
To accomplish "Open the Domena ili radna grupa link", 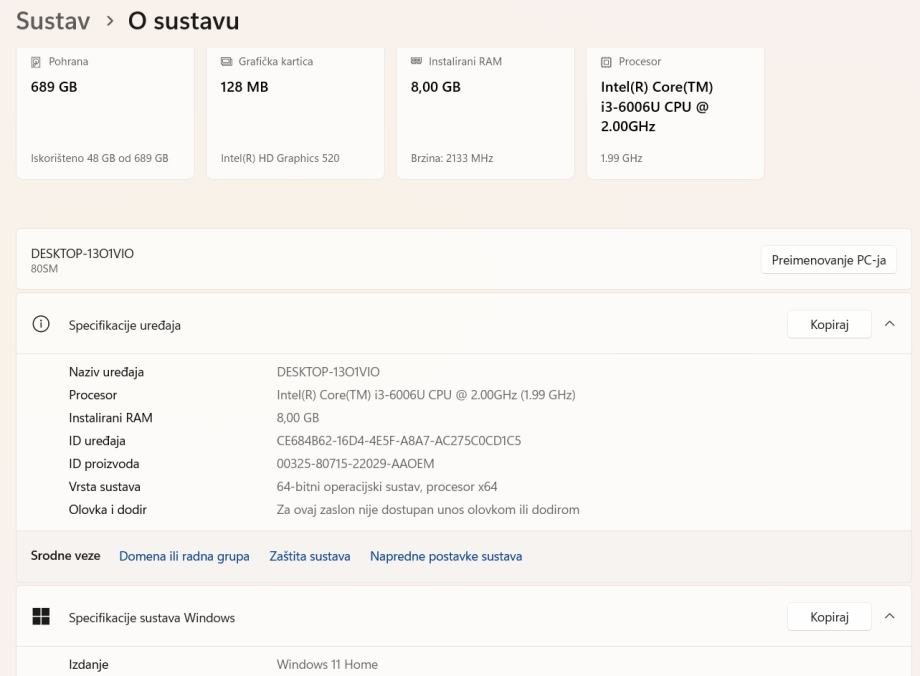I will coord(184,556).
